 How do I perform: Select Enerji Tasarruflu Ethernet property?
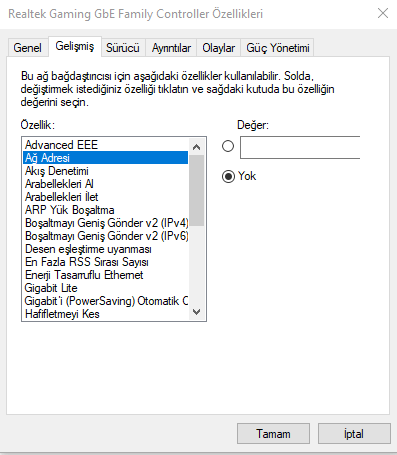tap(106, 275)
